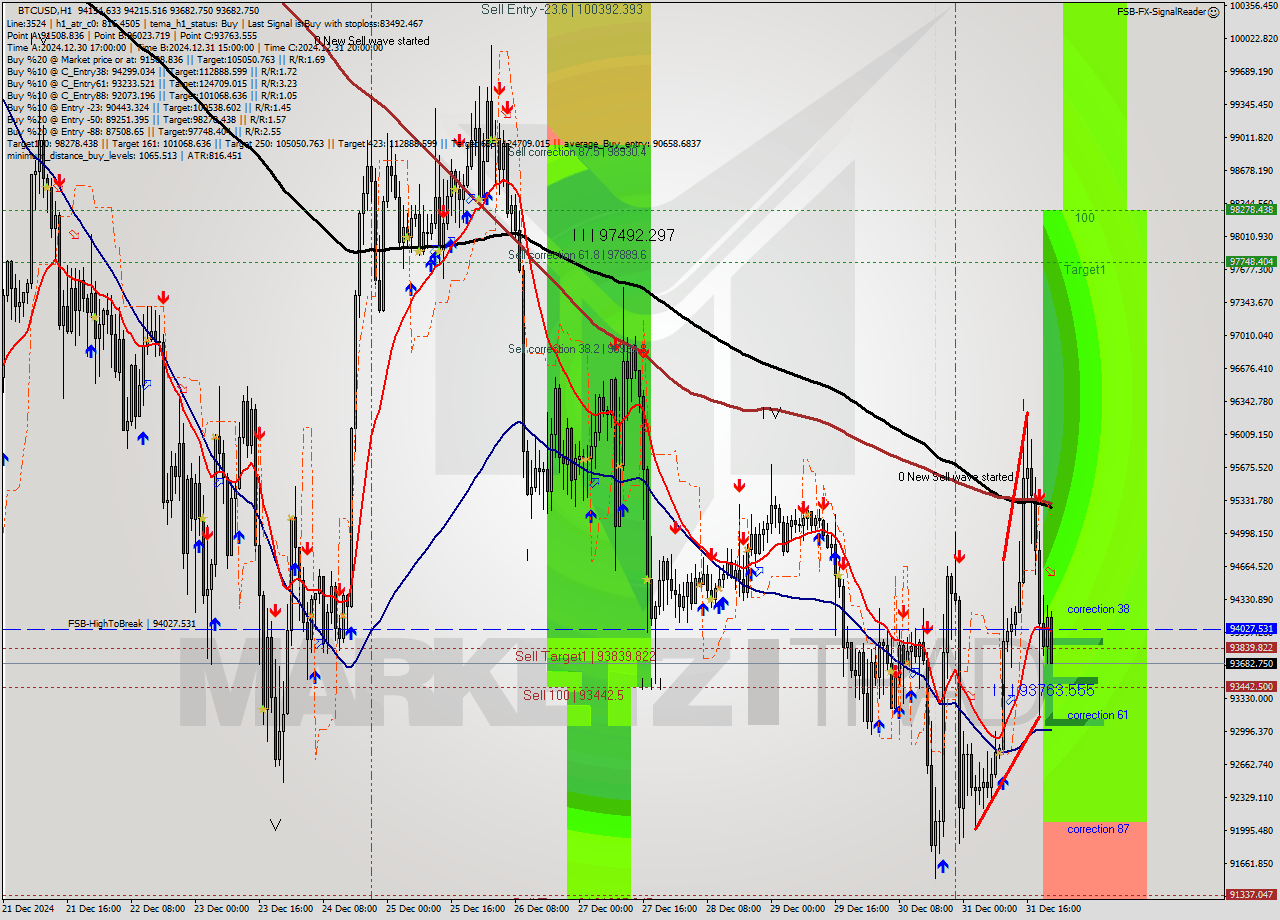Click the 'minimum_distance_buy_levels' ATR info line
The height and width of the screenshot is (920, 1280).
tap(124, 156)
